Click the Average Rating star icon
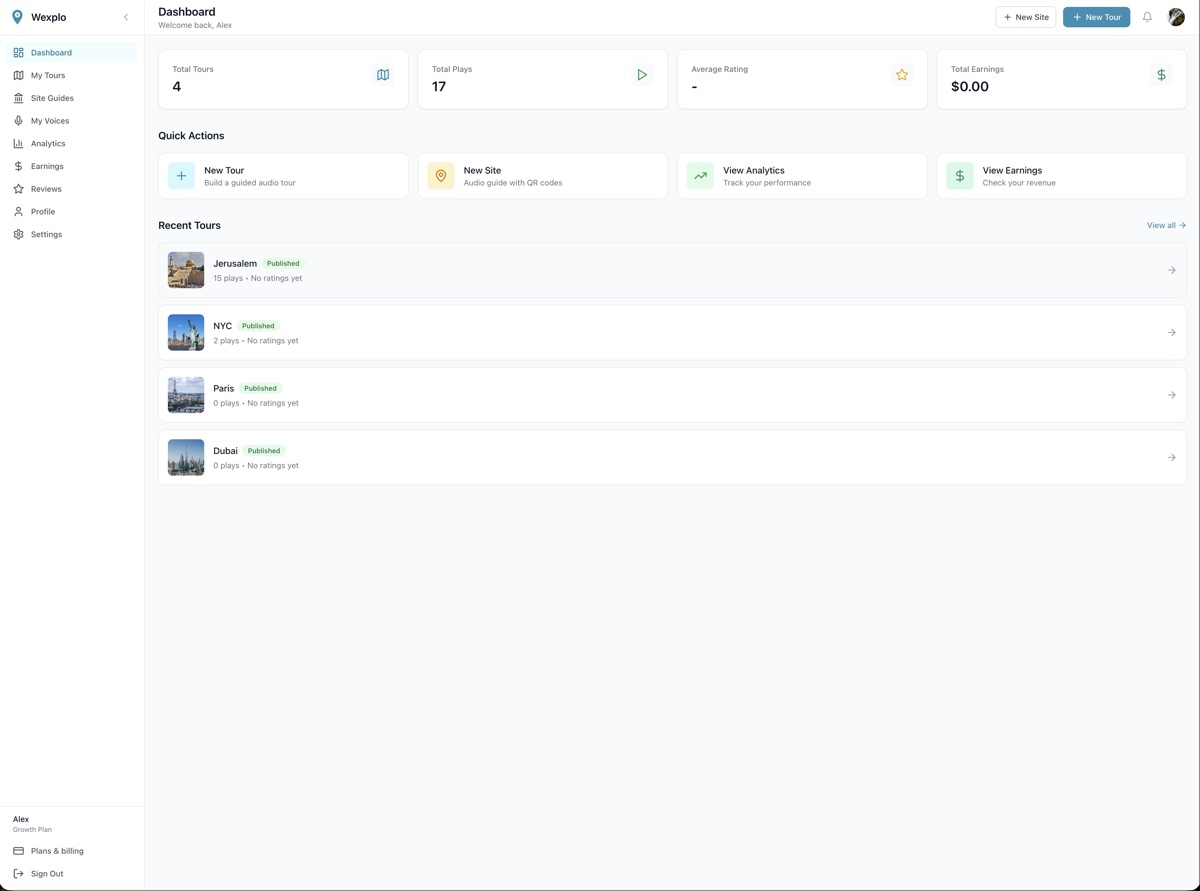The width and height of the screenshot is (1200, 891). (902, 75)
